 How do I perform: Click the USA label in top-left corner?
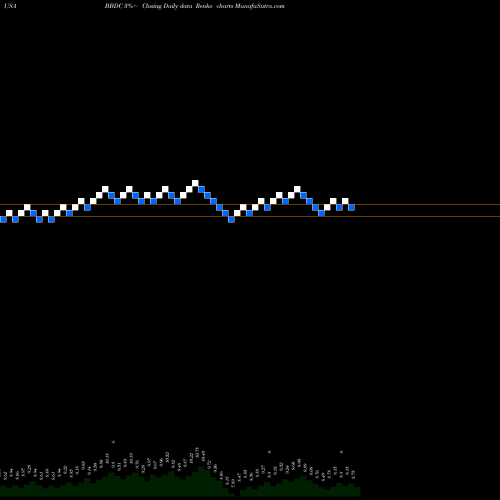[11, 6]
